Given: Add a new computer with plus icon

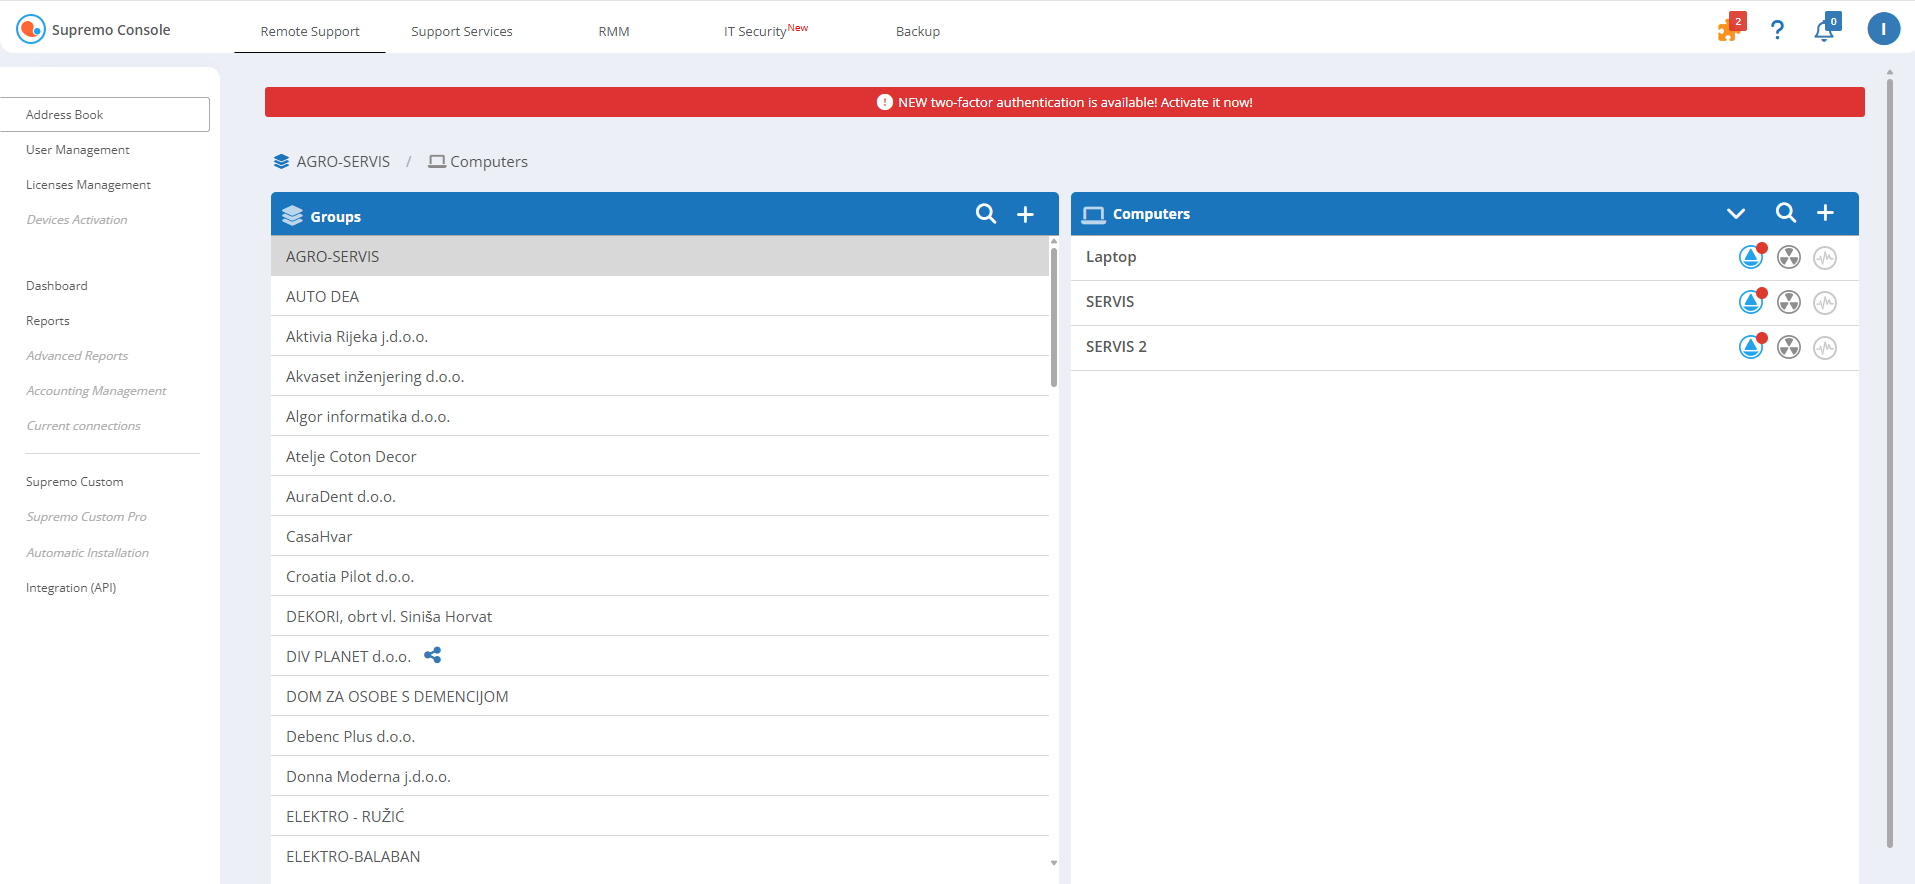Looking at the screenshot, I should pos(1825,213).
